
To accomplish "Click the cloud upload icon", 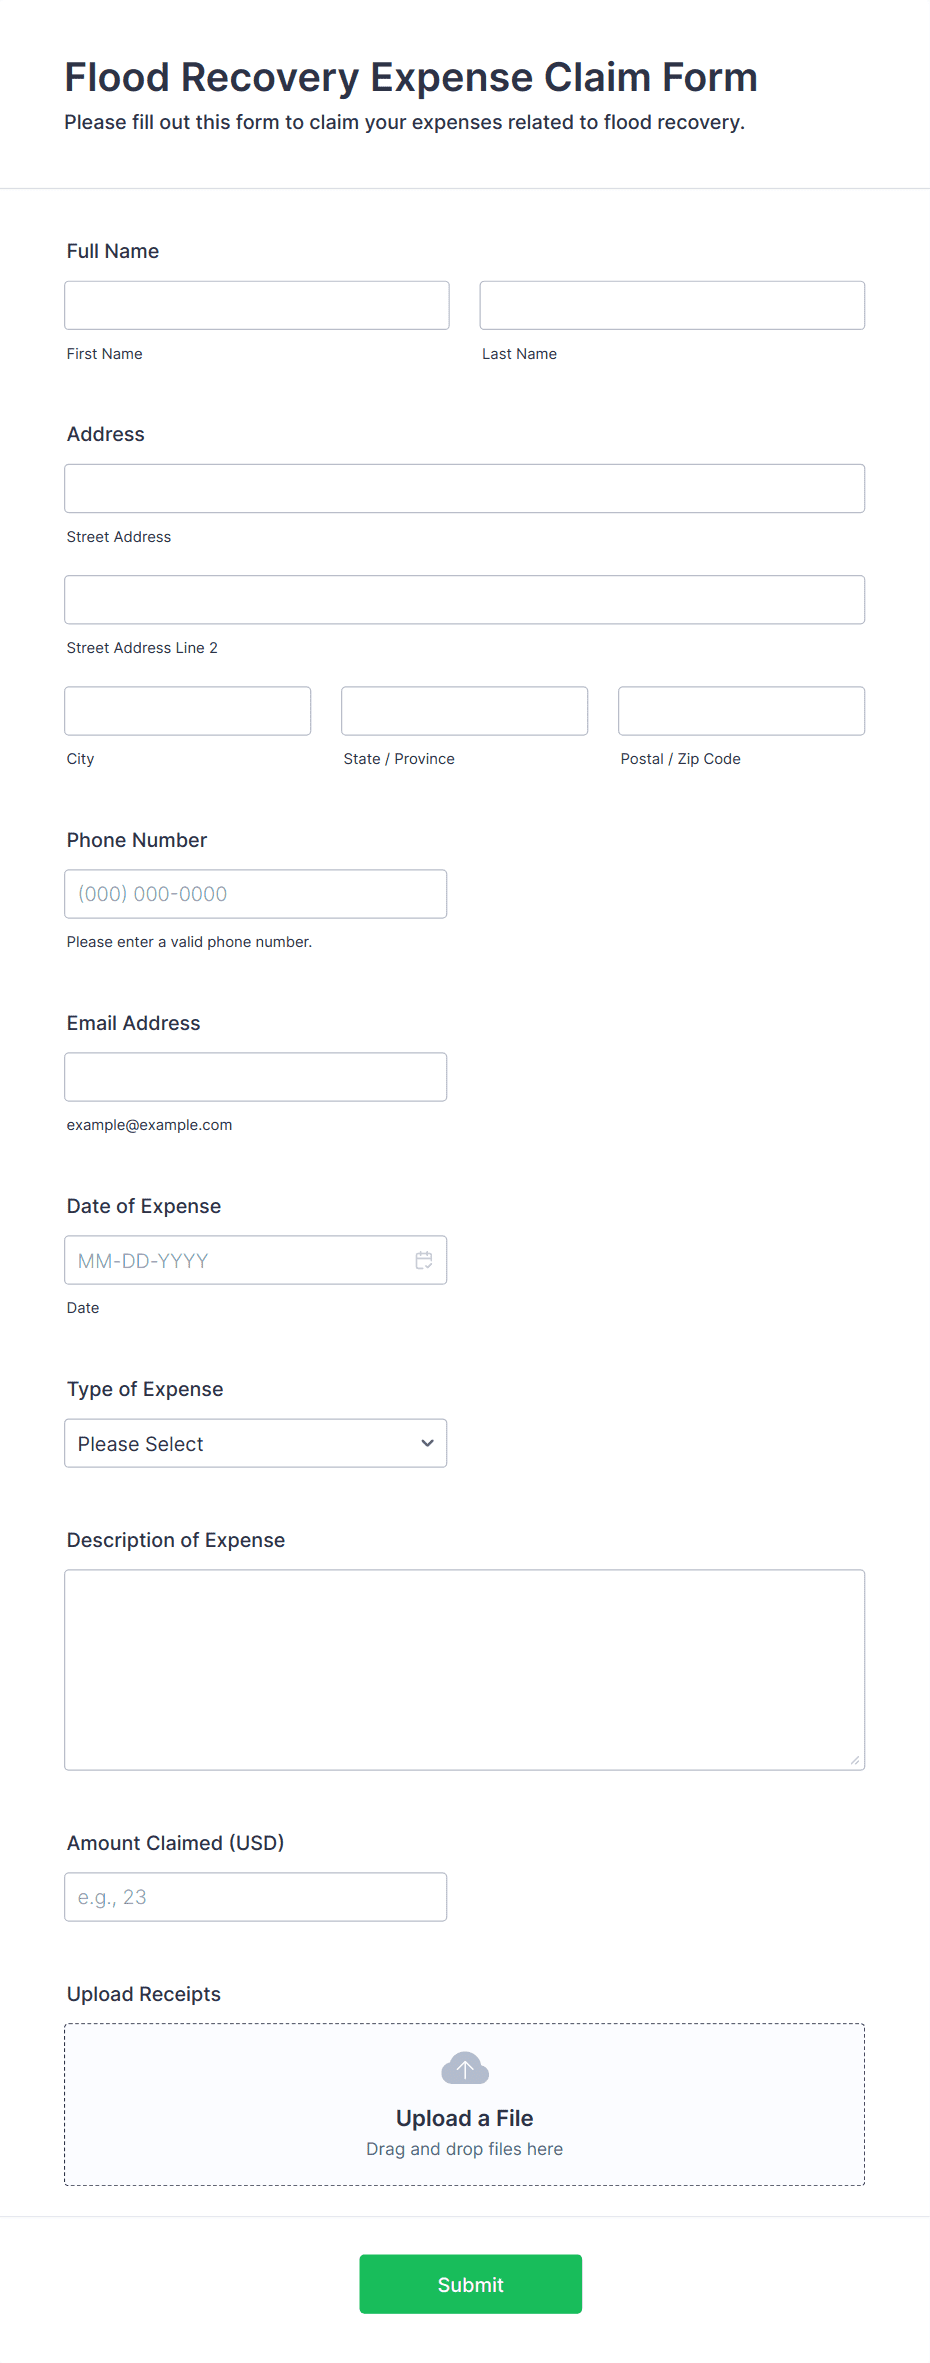I will [465, 2068].
